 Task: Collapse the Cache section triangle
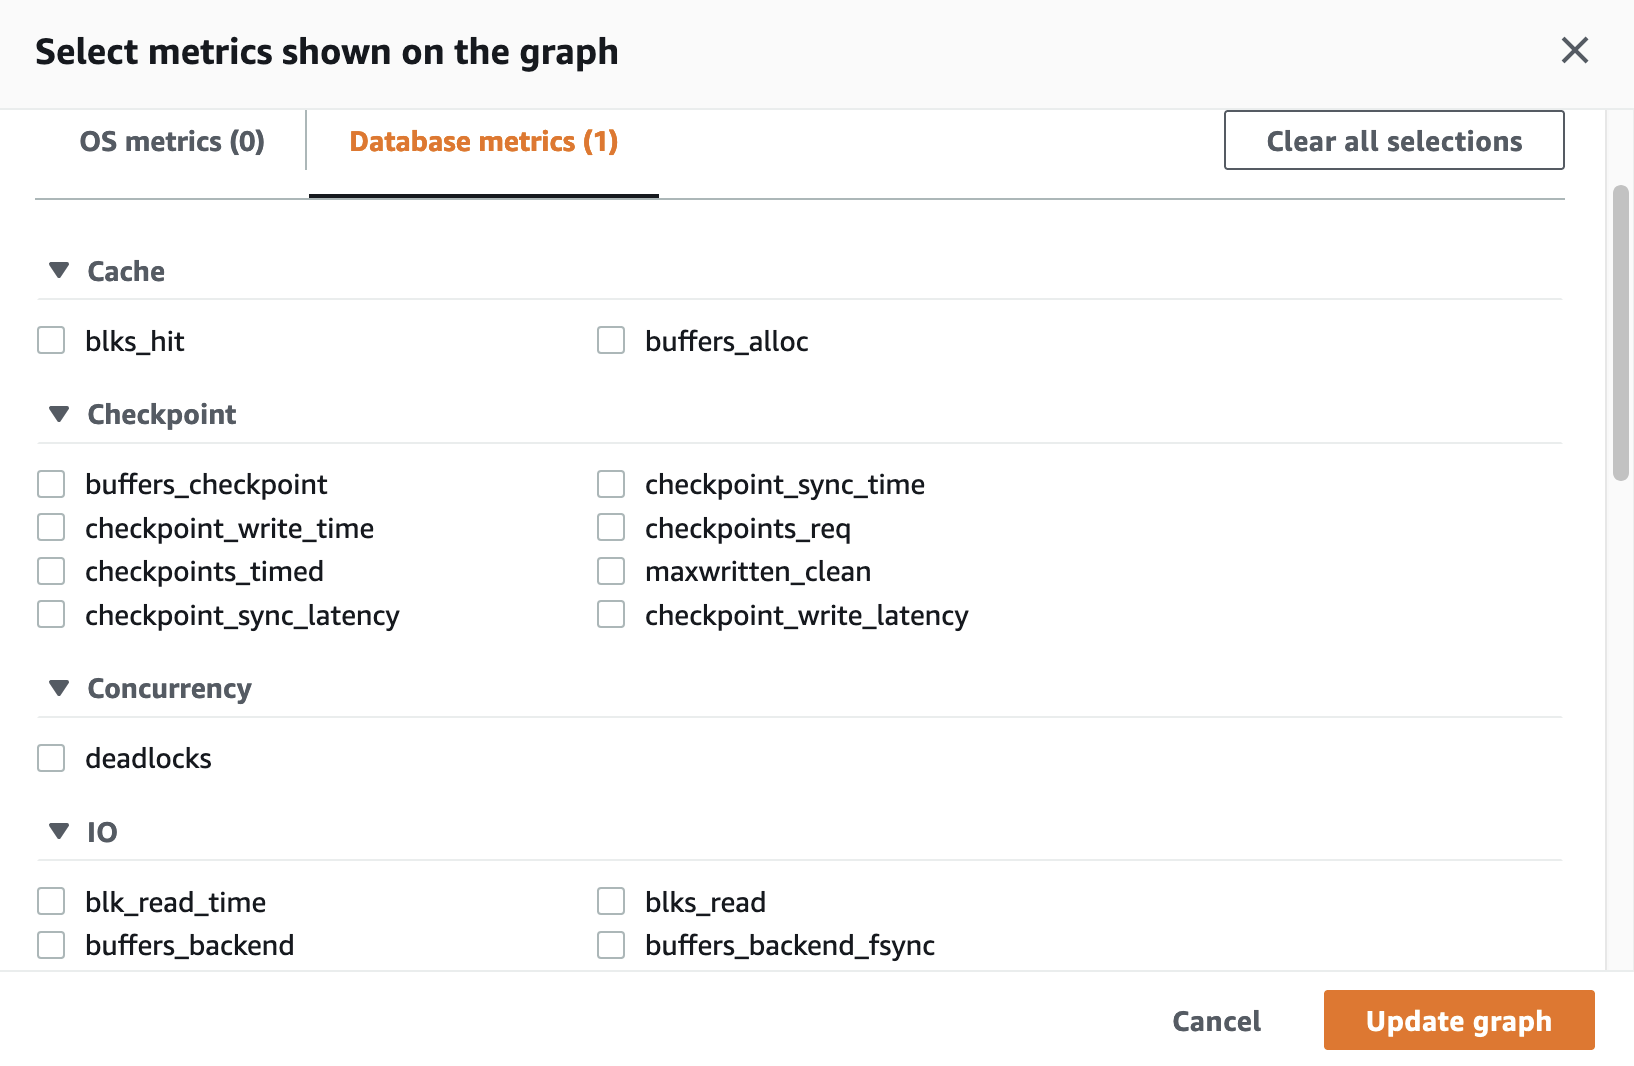[x=59, y=270]
